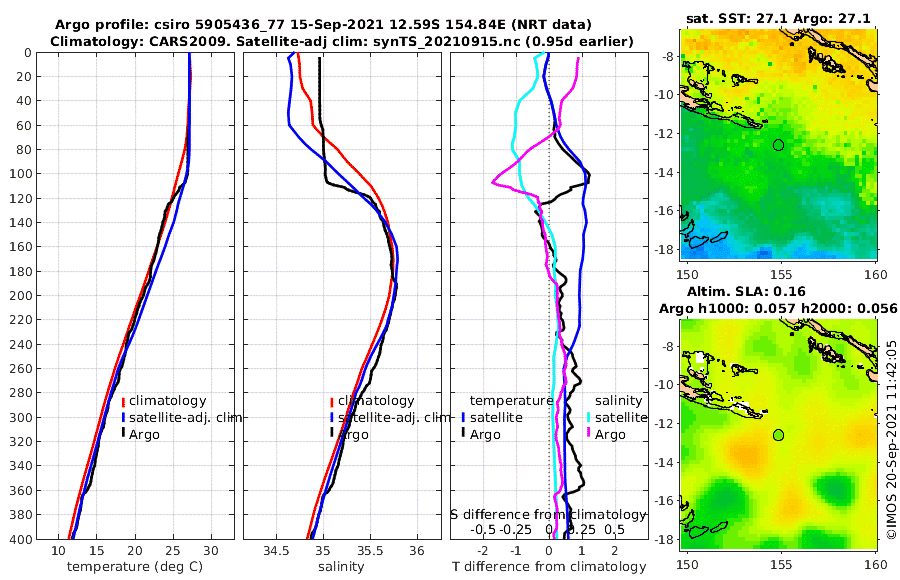This screenshot has width=900, height=580.
Task: Click depth axis tick label 60
Action: (x=23, y=125)
